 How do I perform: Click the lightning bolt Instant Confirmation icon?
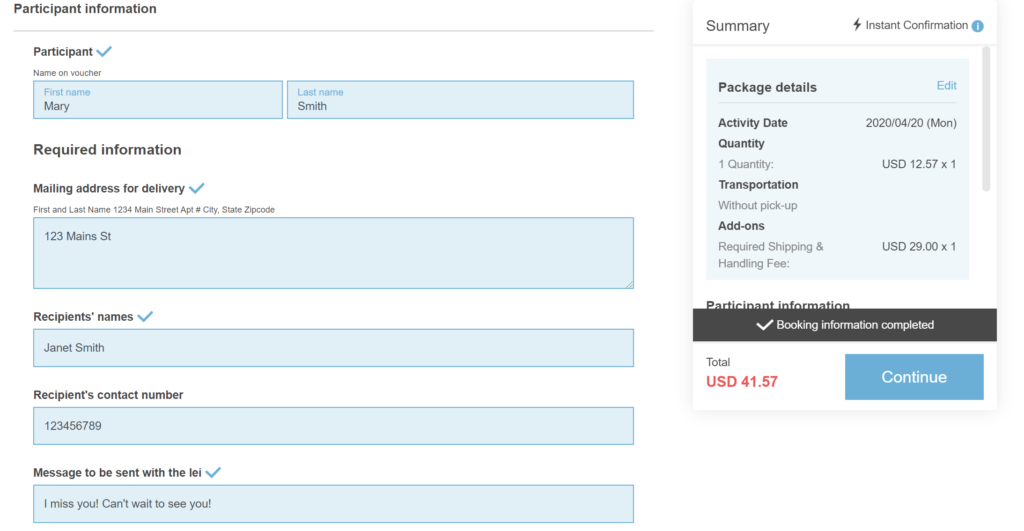coord(857,25)
